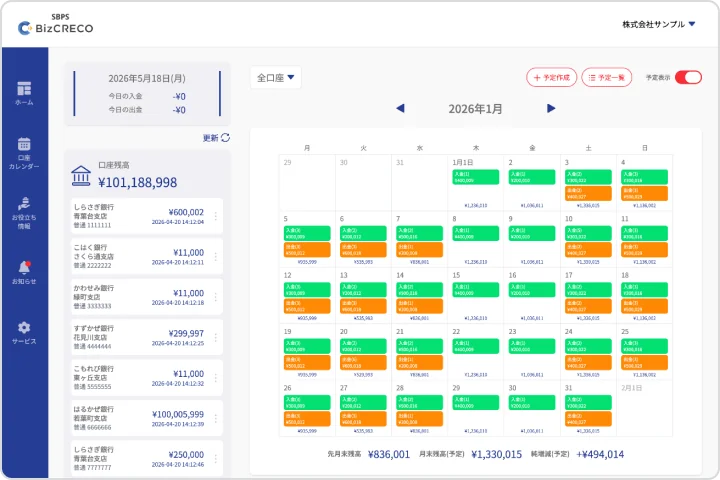Select the orange 出金 entry on January 3
This screenshot has width=720, height=480.
tap(588, 193)
